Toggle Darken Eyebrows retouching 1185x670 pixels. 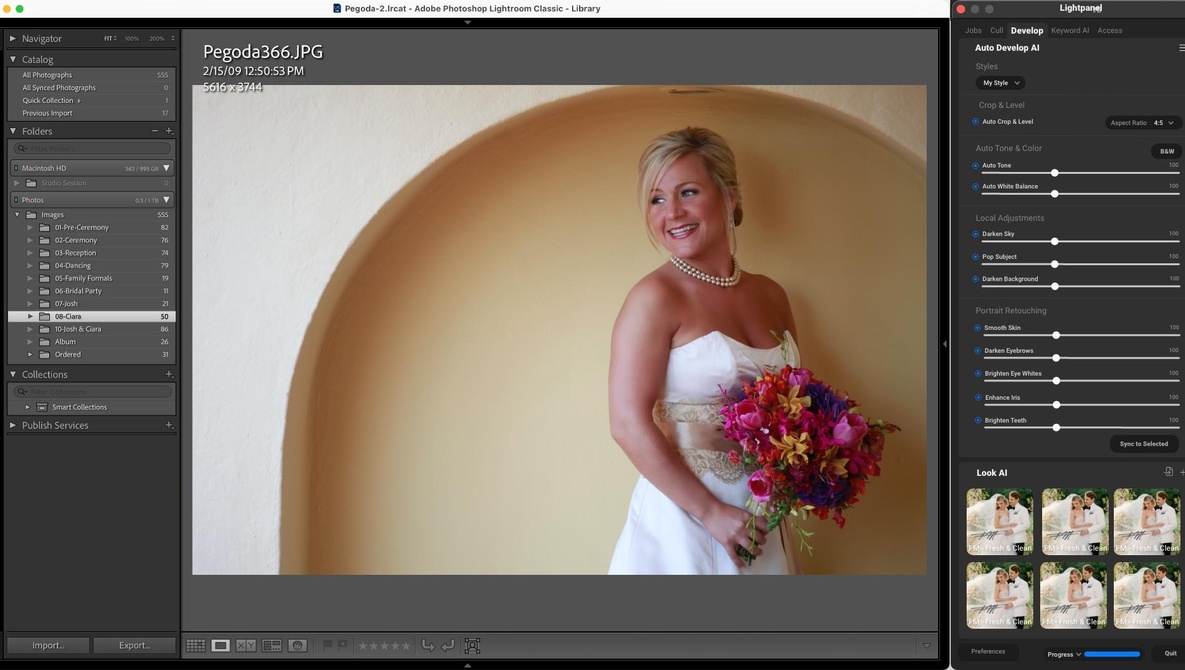[977, 350]
